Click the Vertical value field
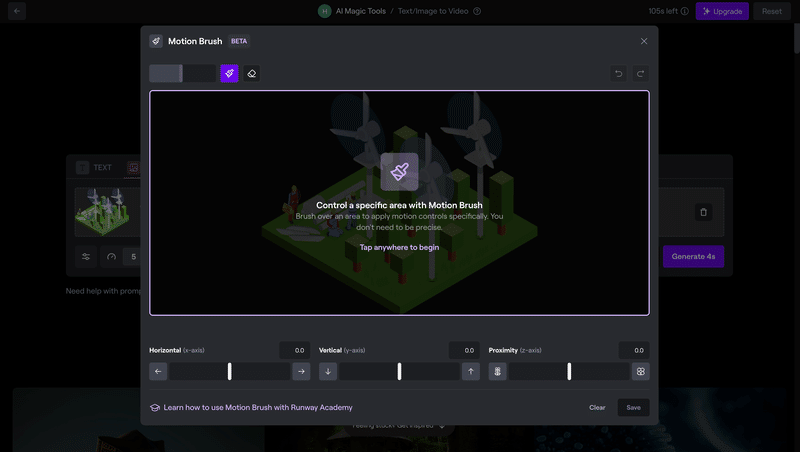800x452 pixels. coord(464,350)
